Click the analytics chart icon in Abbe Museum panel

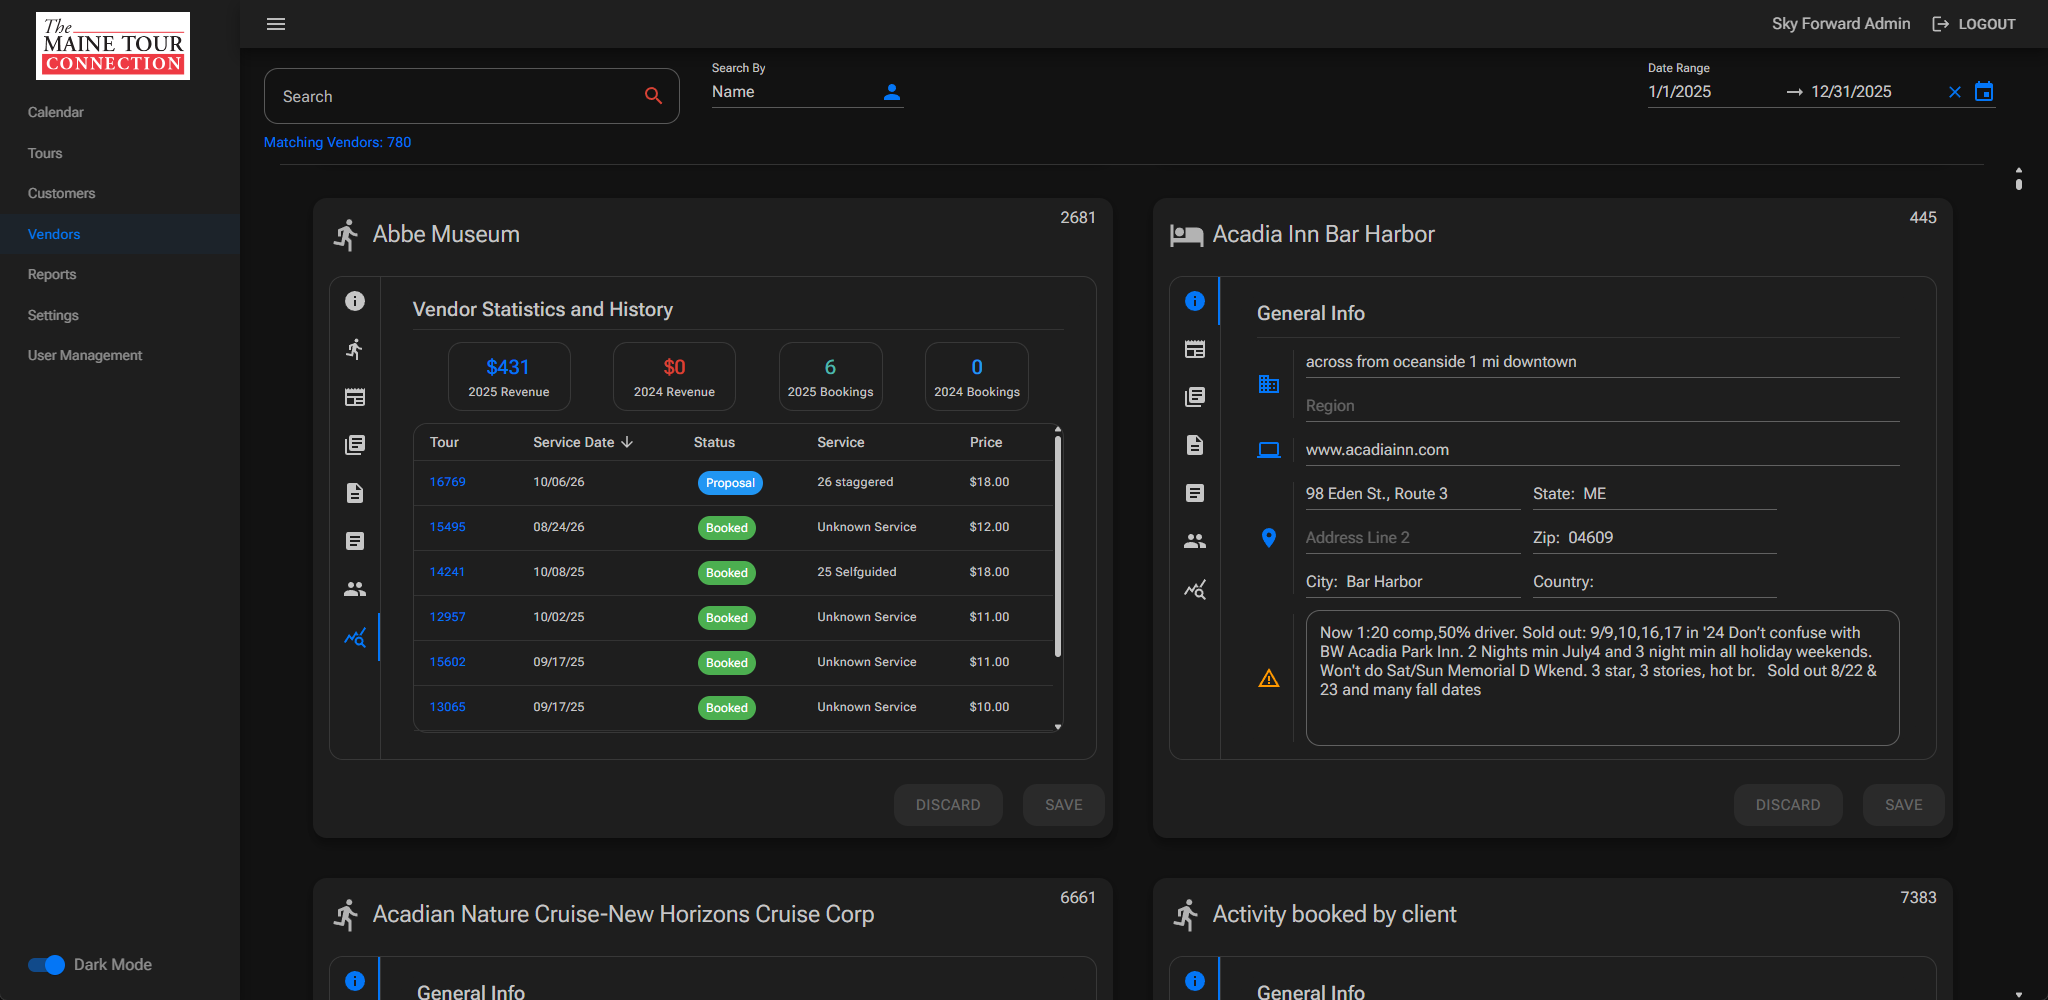pos(355,637)
